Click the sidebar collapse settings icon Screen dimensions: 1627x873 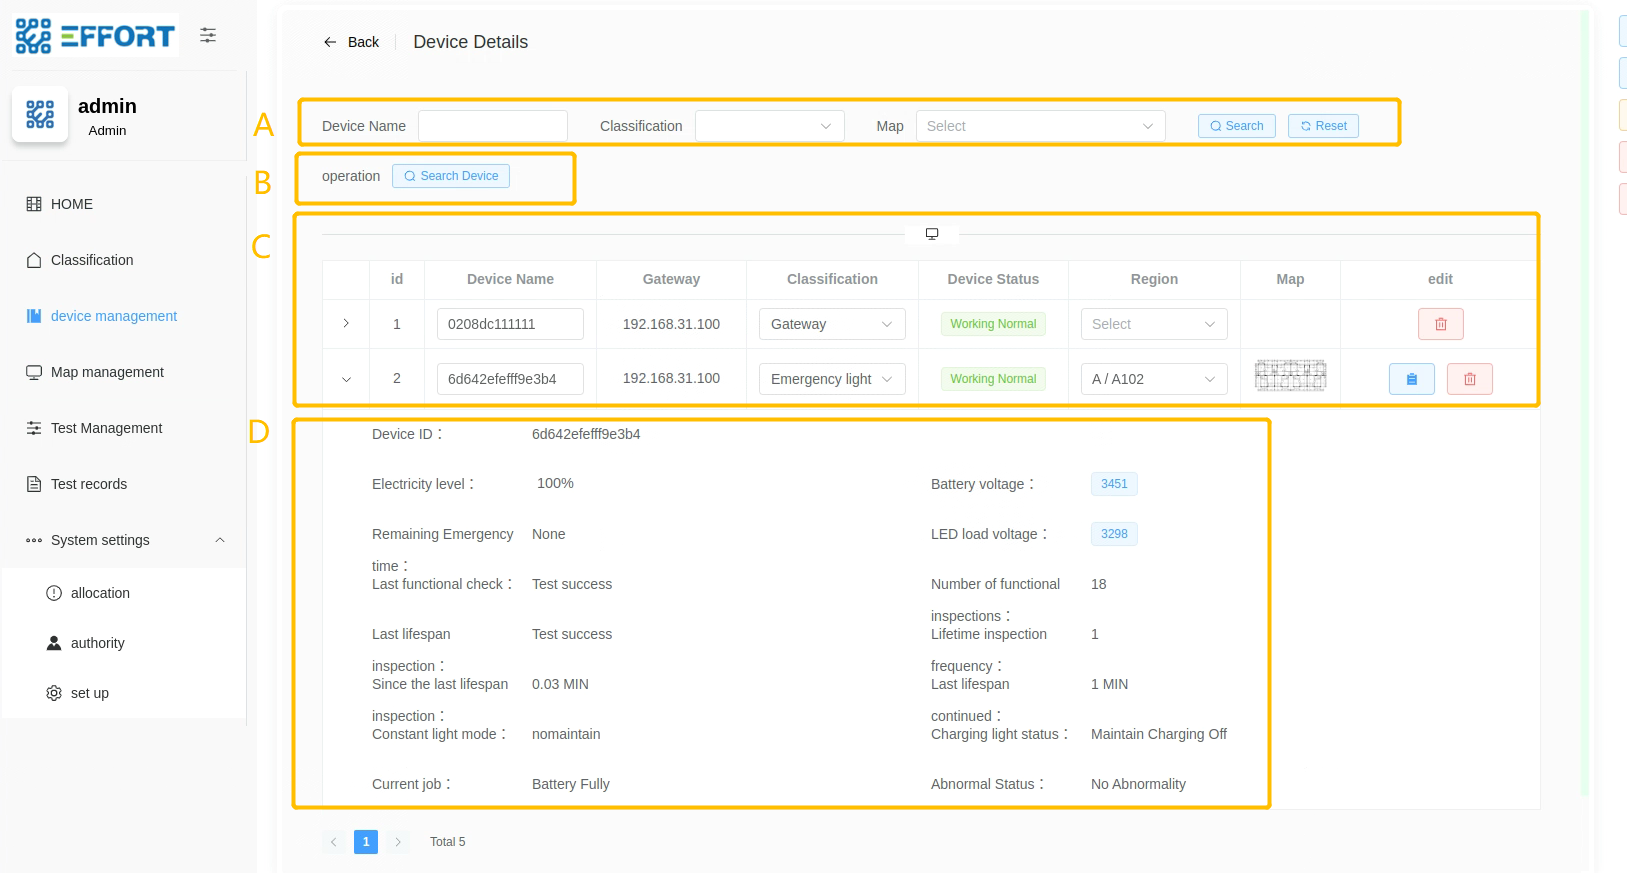(x=208, y=36)
